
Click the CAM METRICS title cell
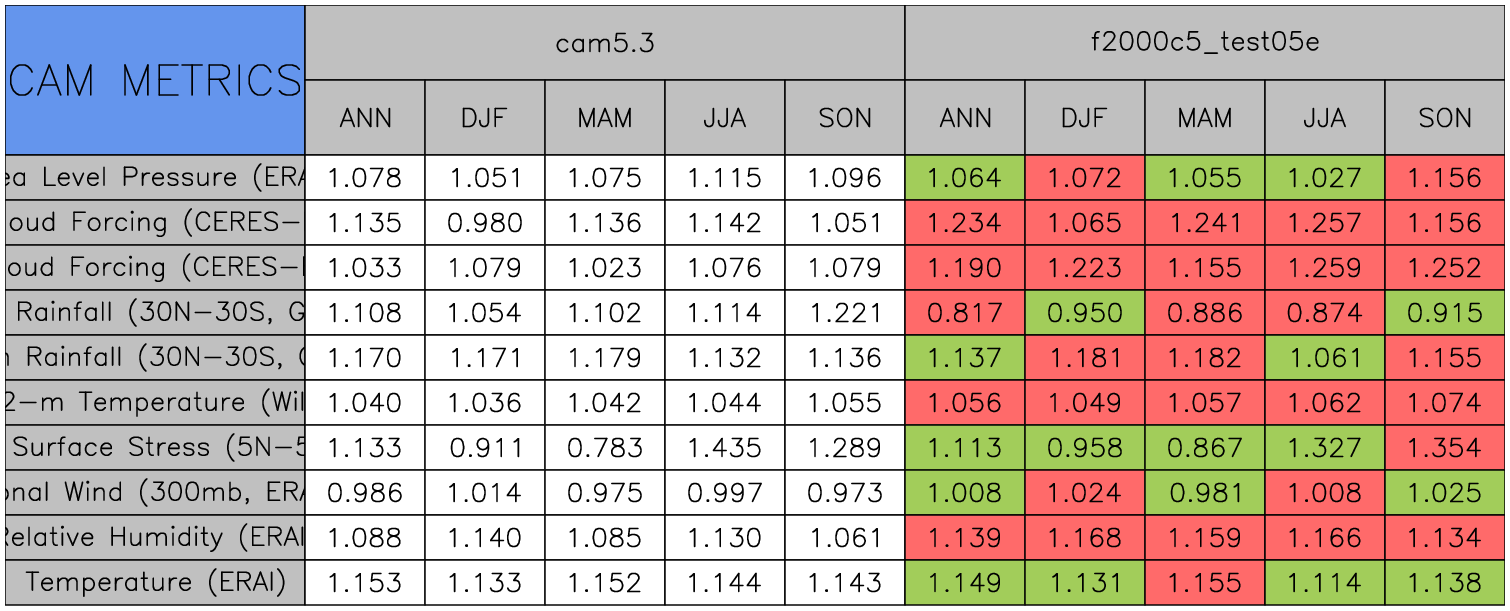click(x=155, y=80)
